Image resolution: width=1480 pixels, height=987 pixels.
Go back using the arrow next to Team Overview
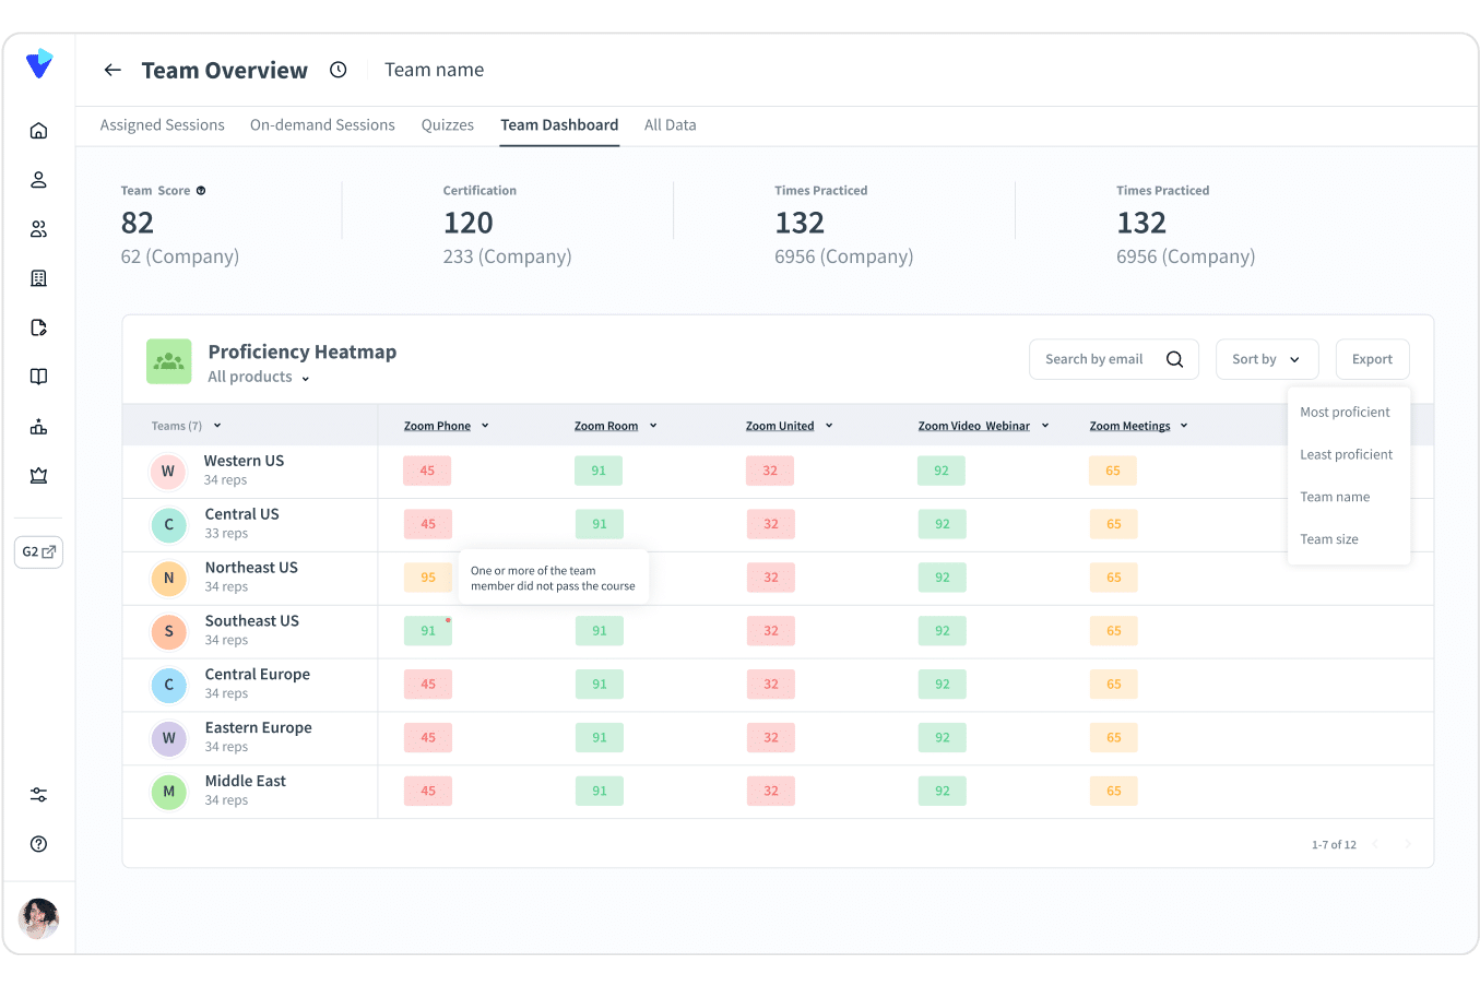(x=112, y=70)
